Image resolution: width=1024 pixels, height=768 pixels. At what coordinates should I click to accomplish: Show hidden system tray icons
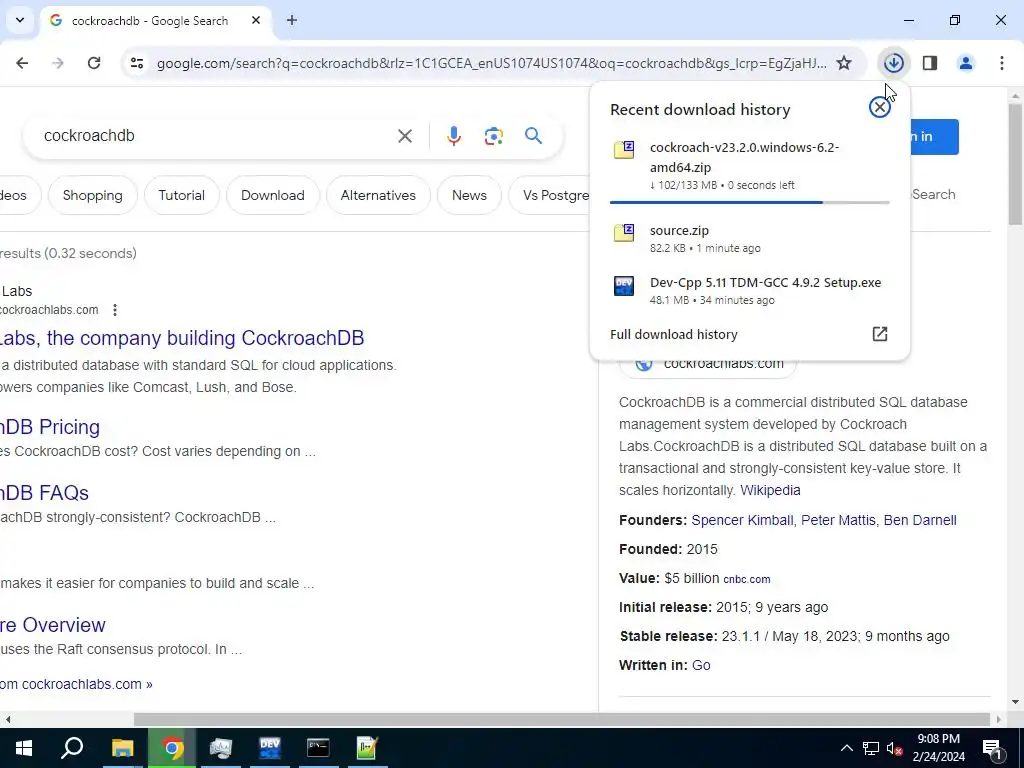[846, 748]
